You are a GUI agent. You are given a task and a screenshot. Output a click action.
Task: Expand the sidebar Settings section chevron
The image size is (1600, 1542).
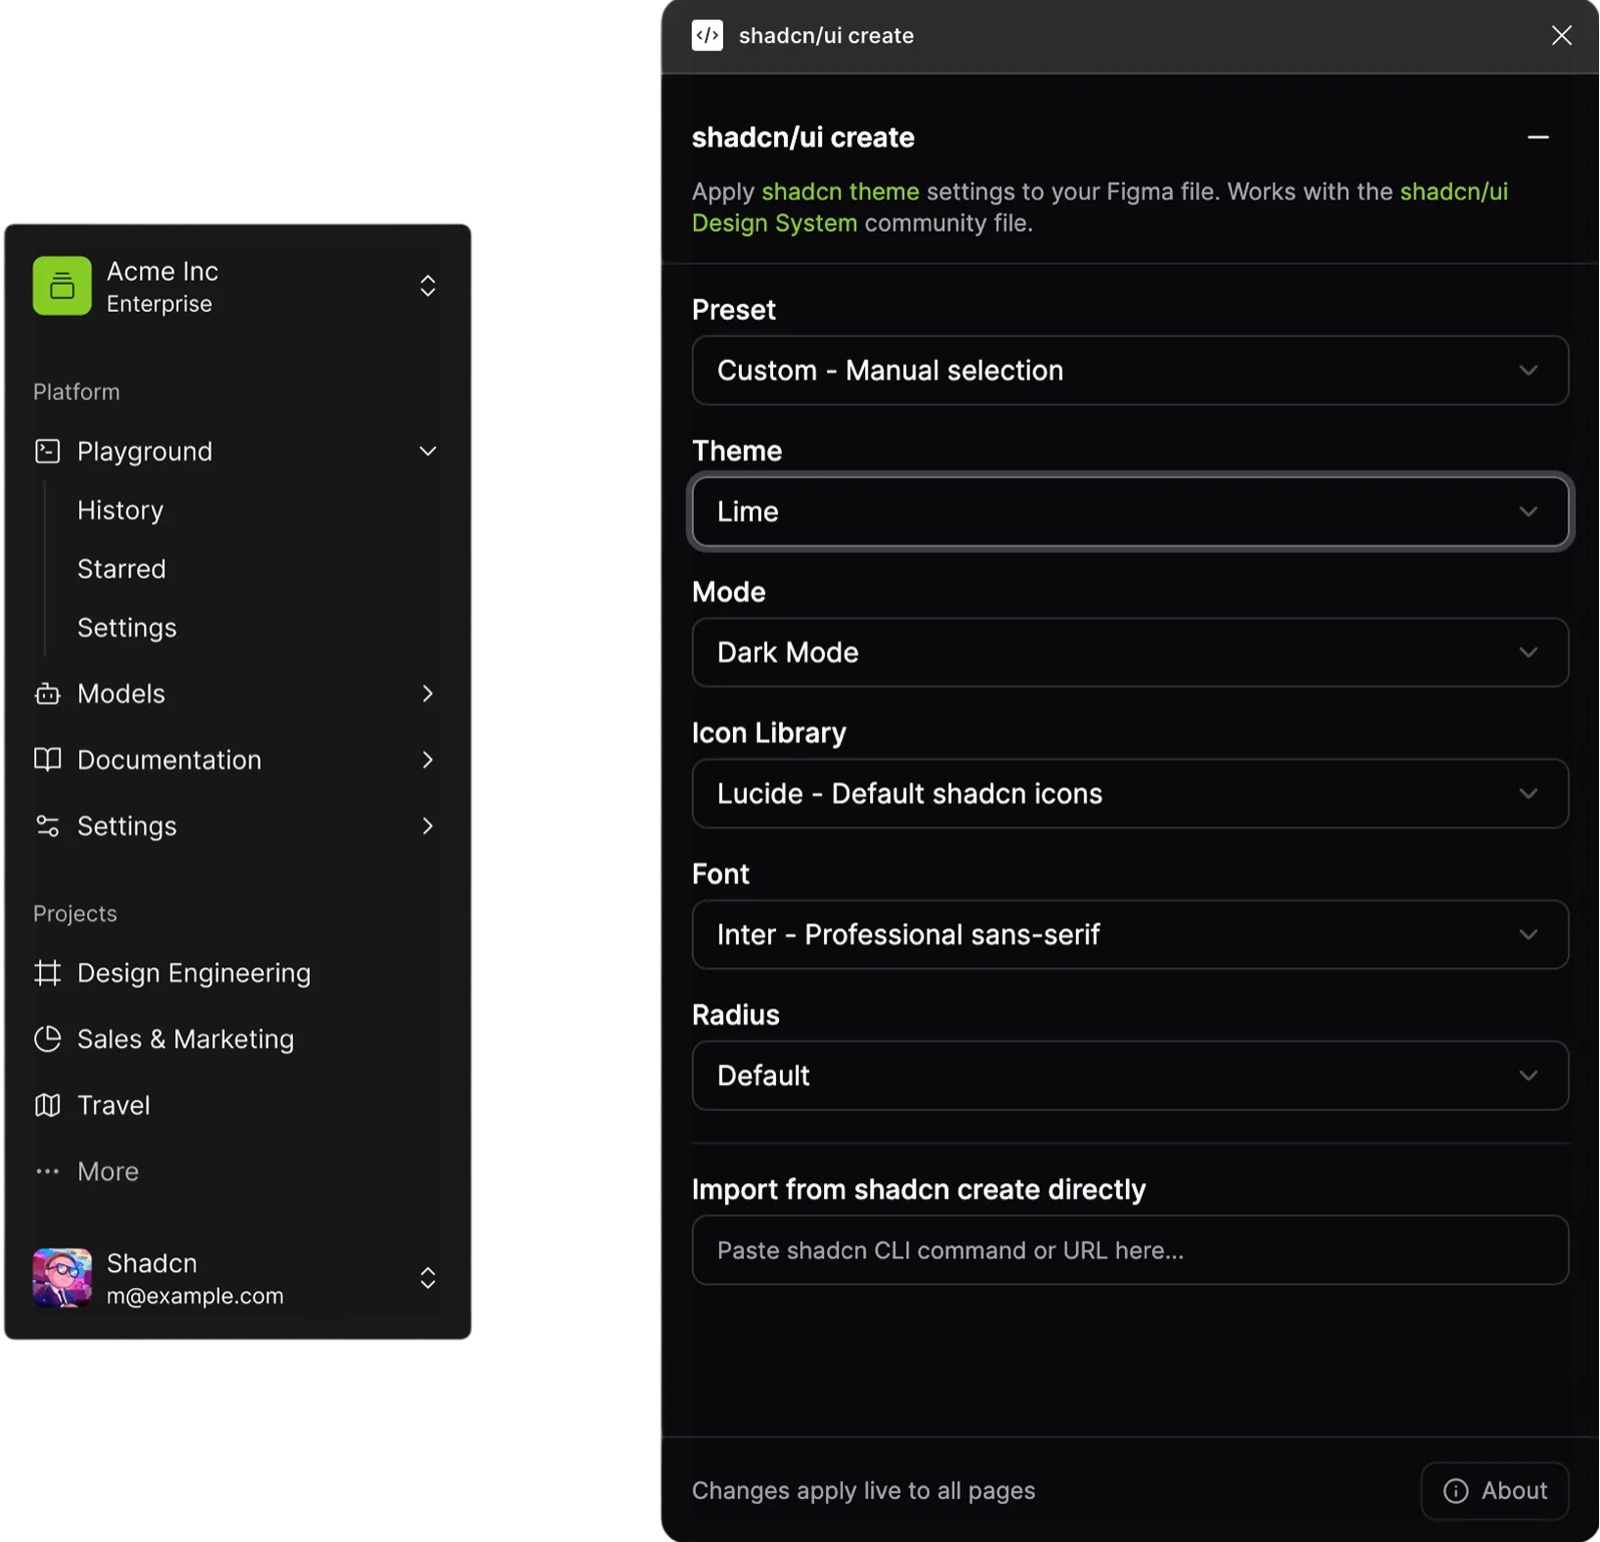(427, 826)
